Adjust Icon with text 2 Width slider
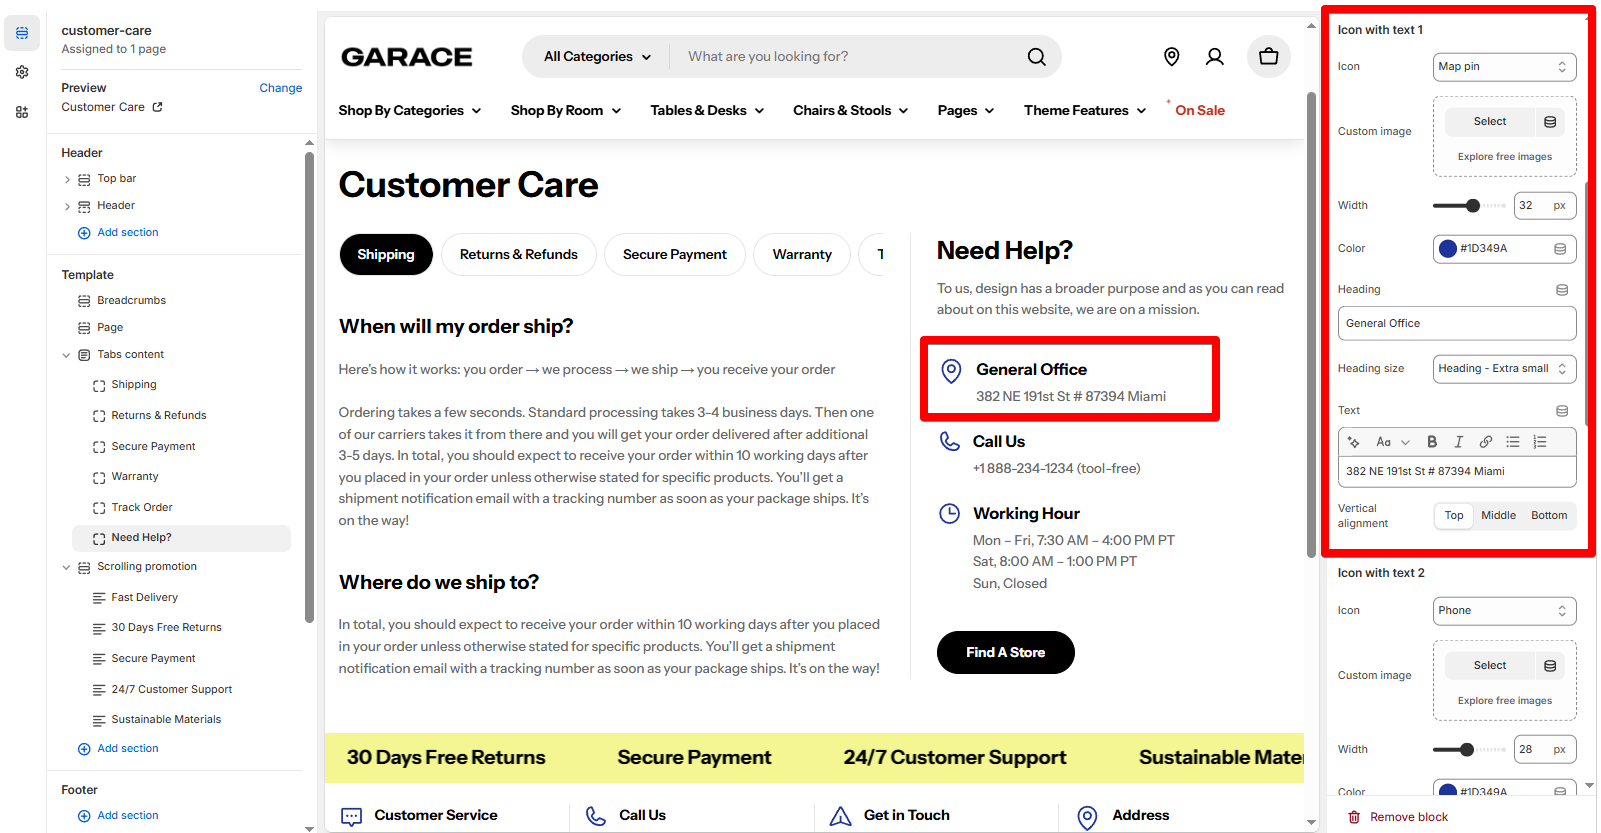The width and height of the screenshot is (1601, 833). pos(1469,750)
